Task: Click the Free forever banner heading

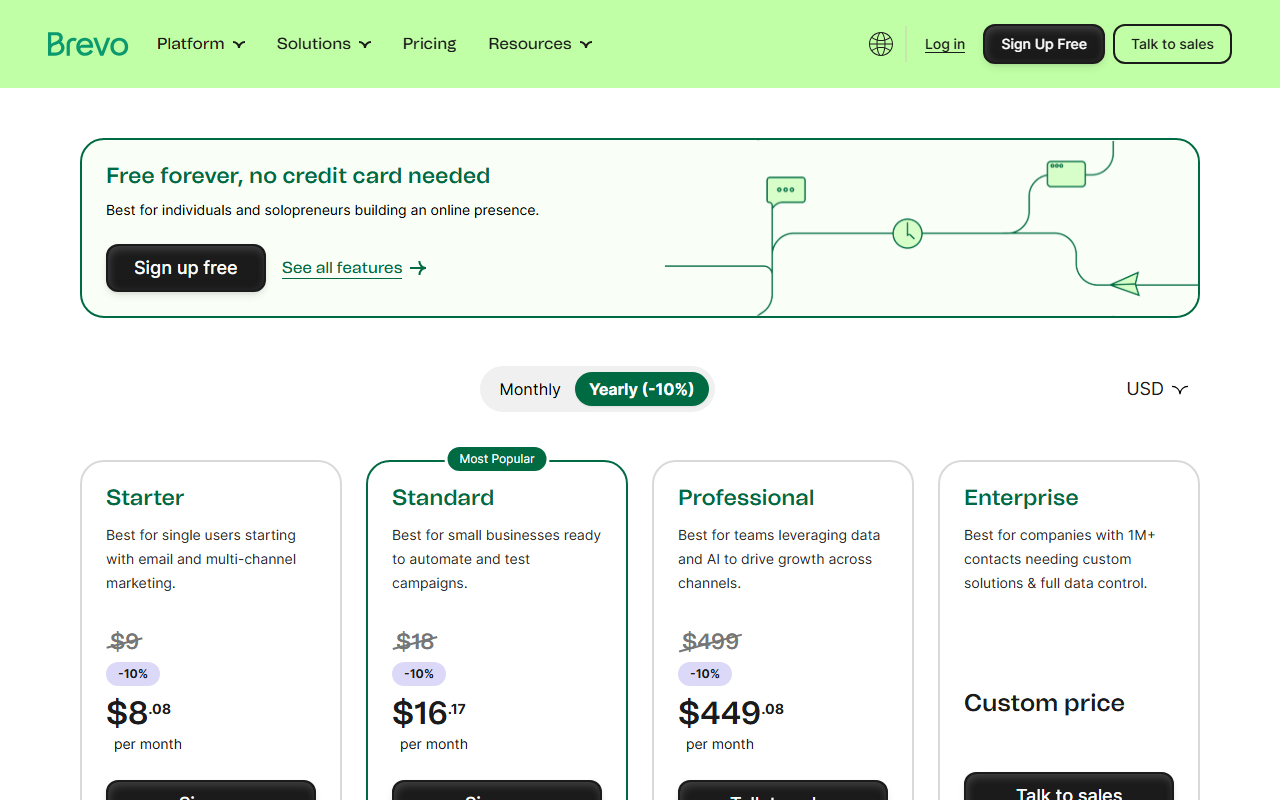Action: click(x=298, y=176)
